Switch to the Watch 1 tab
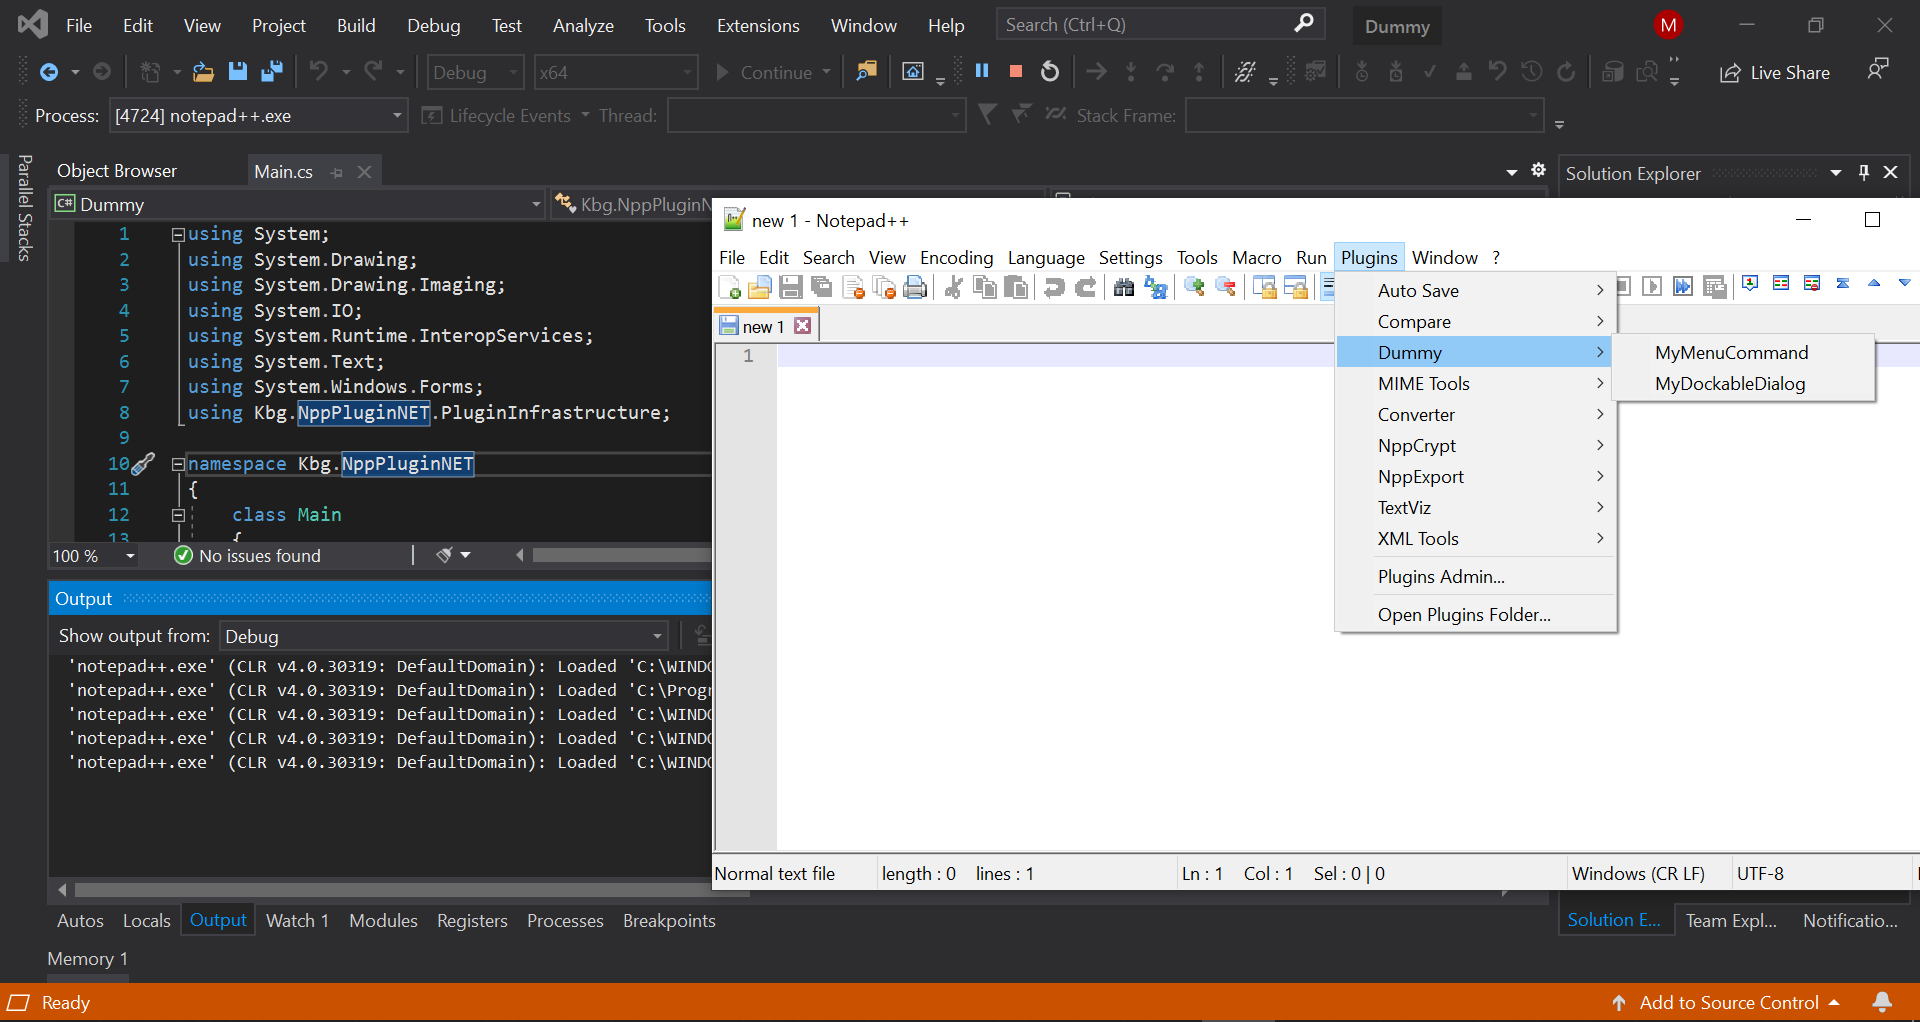 (296, 920)
